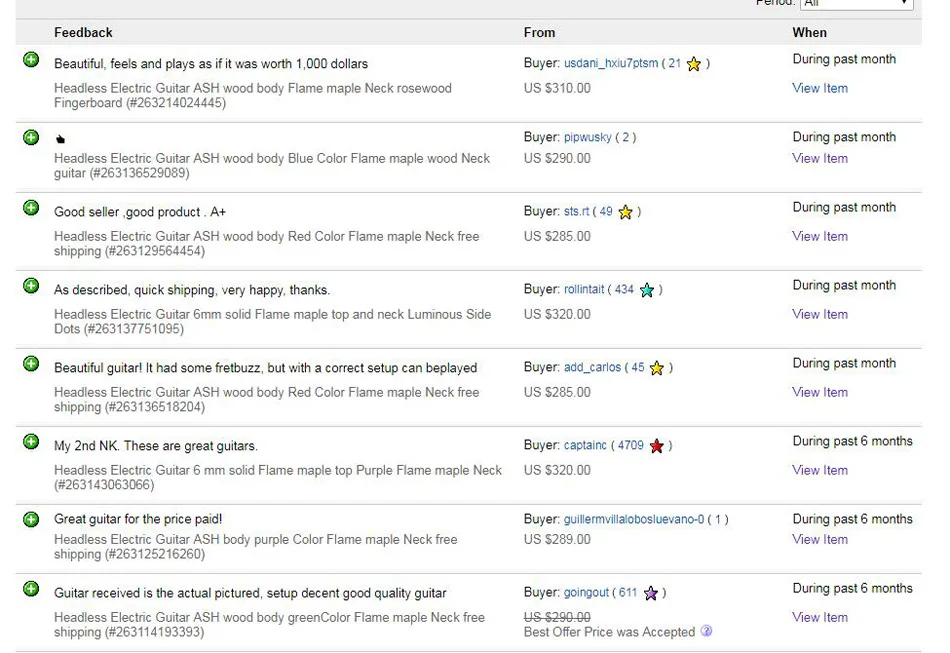Click comment "As described, quick shipping, very happy"
Image resolution: width=950 pixels, height=653 pixels.
192,290
